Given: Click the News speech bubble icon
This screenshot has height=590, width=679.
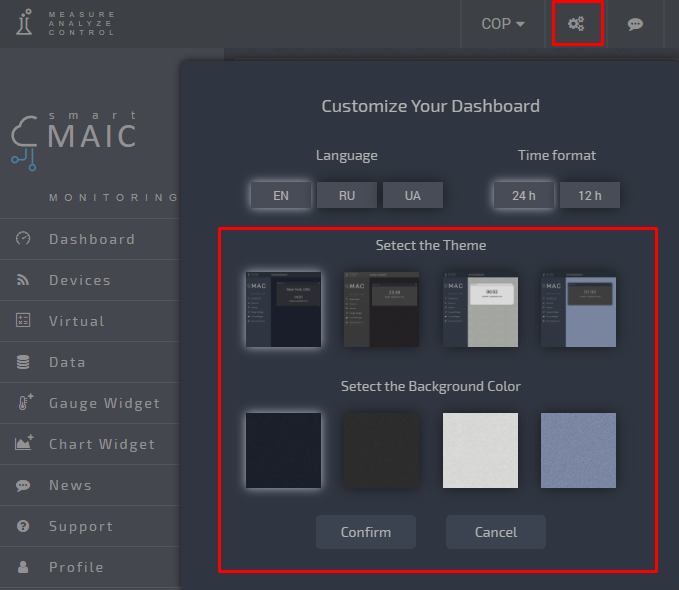Looking at the screenshot, I should (x=23, y=485).
